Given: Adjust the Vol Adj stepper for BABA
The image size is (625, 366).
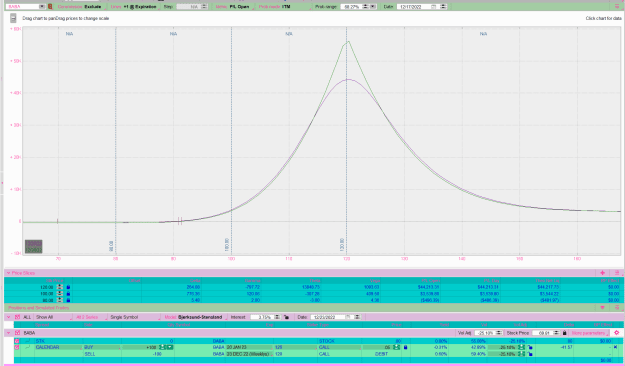Looking at the screenshot, I should point(499,333).
